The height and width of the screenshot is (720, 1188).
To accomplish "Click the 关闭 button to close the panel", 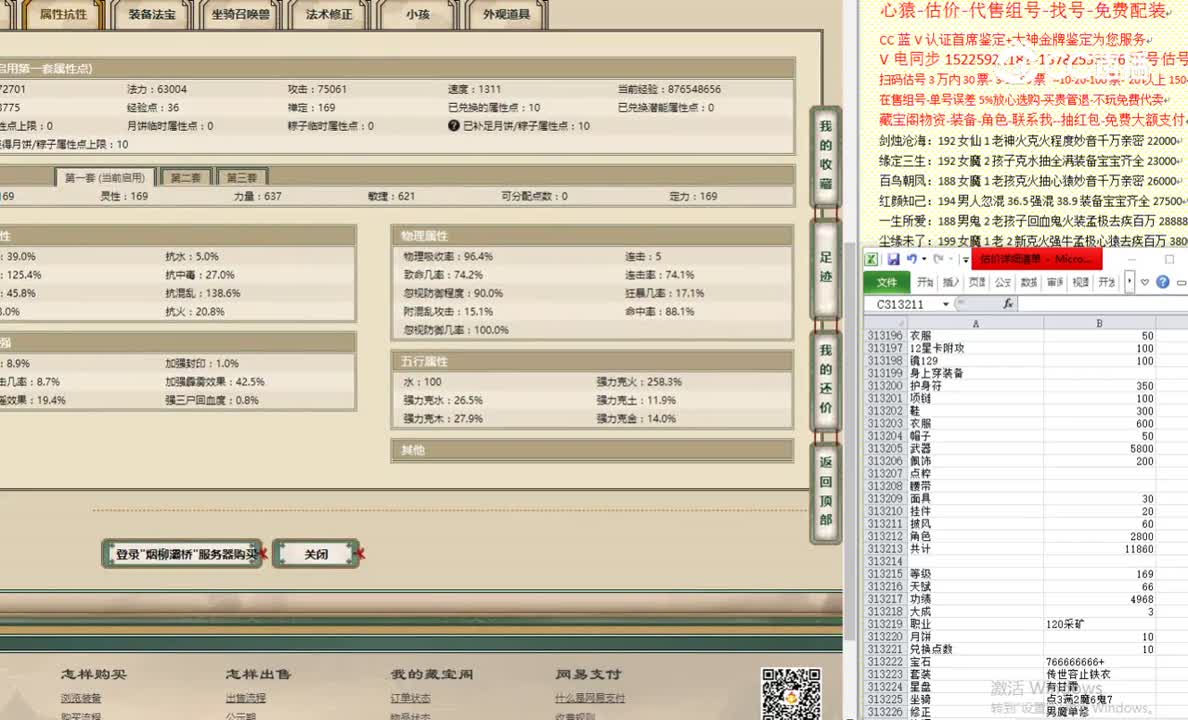I will click(x=316, y=553).
